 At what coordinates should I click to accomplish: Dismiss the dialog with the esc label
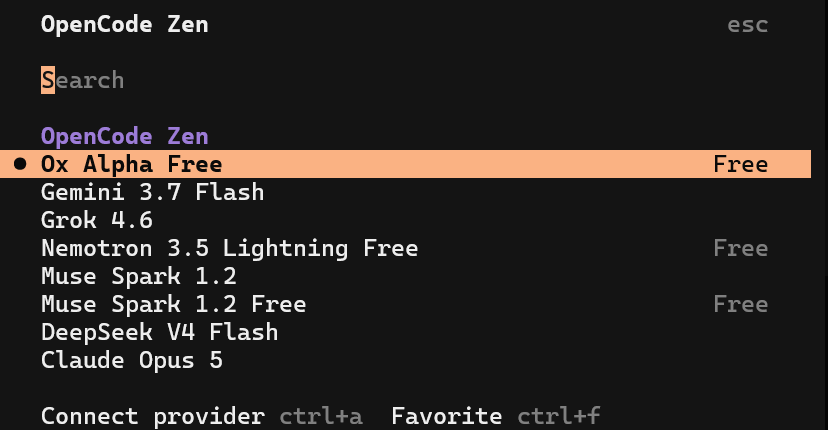point(747,25)
